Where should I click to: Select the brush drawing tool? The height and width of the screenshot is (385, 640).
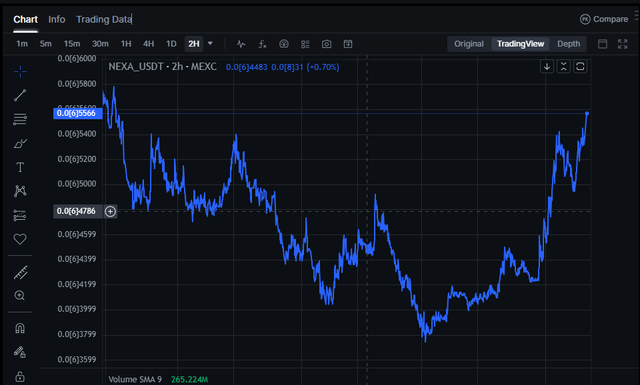pyautogui.click(x=20, y=143)
